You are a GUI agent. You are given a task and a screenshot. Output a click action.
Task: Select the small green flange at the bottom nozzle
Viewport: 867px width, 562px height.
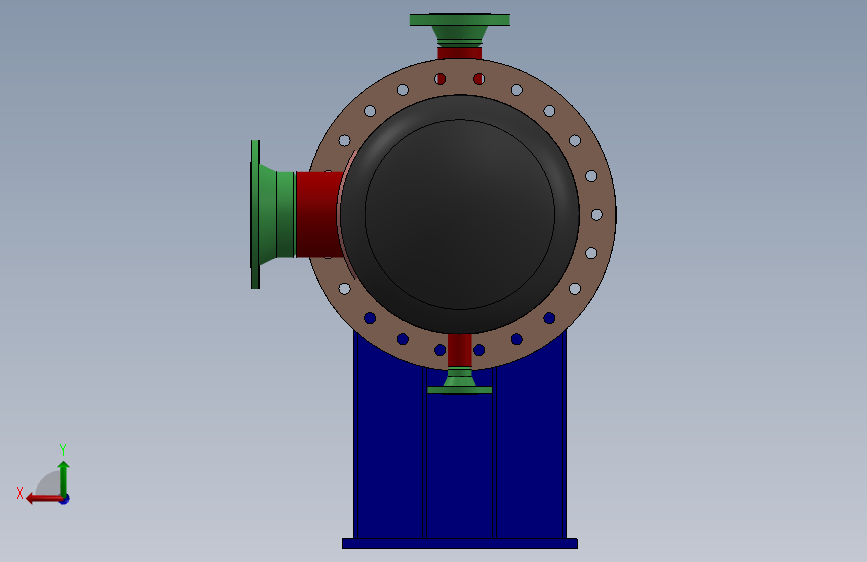[x=459, y=381]
